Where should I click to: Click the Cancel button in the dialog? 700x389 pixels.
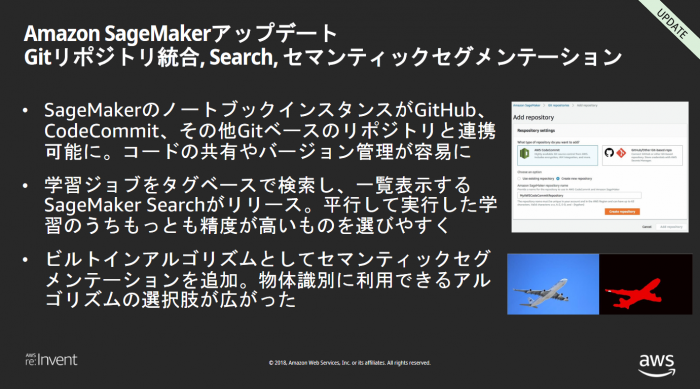click(x=647, y=227)
